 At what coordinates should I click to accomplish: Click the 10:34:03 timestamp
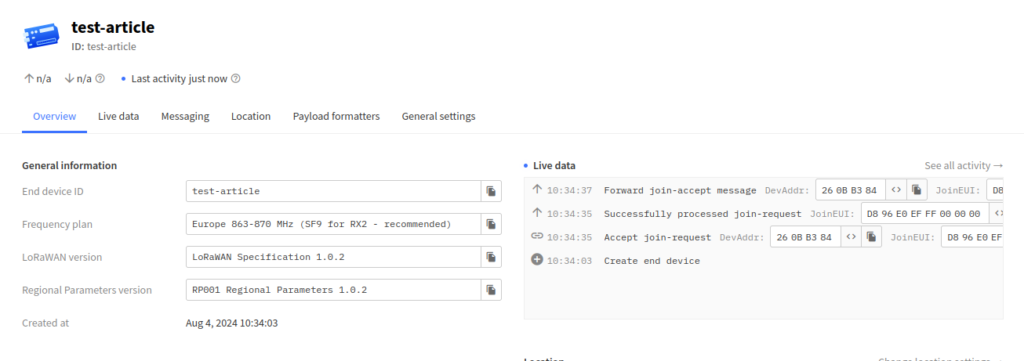click(569, 260)
